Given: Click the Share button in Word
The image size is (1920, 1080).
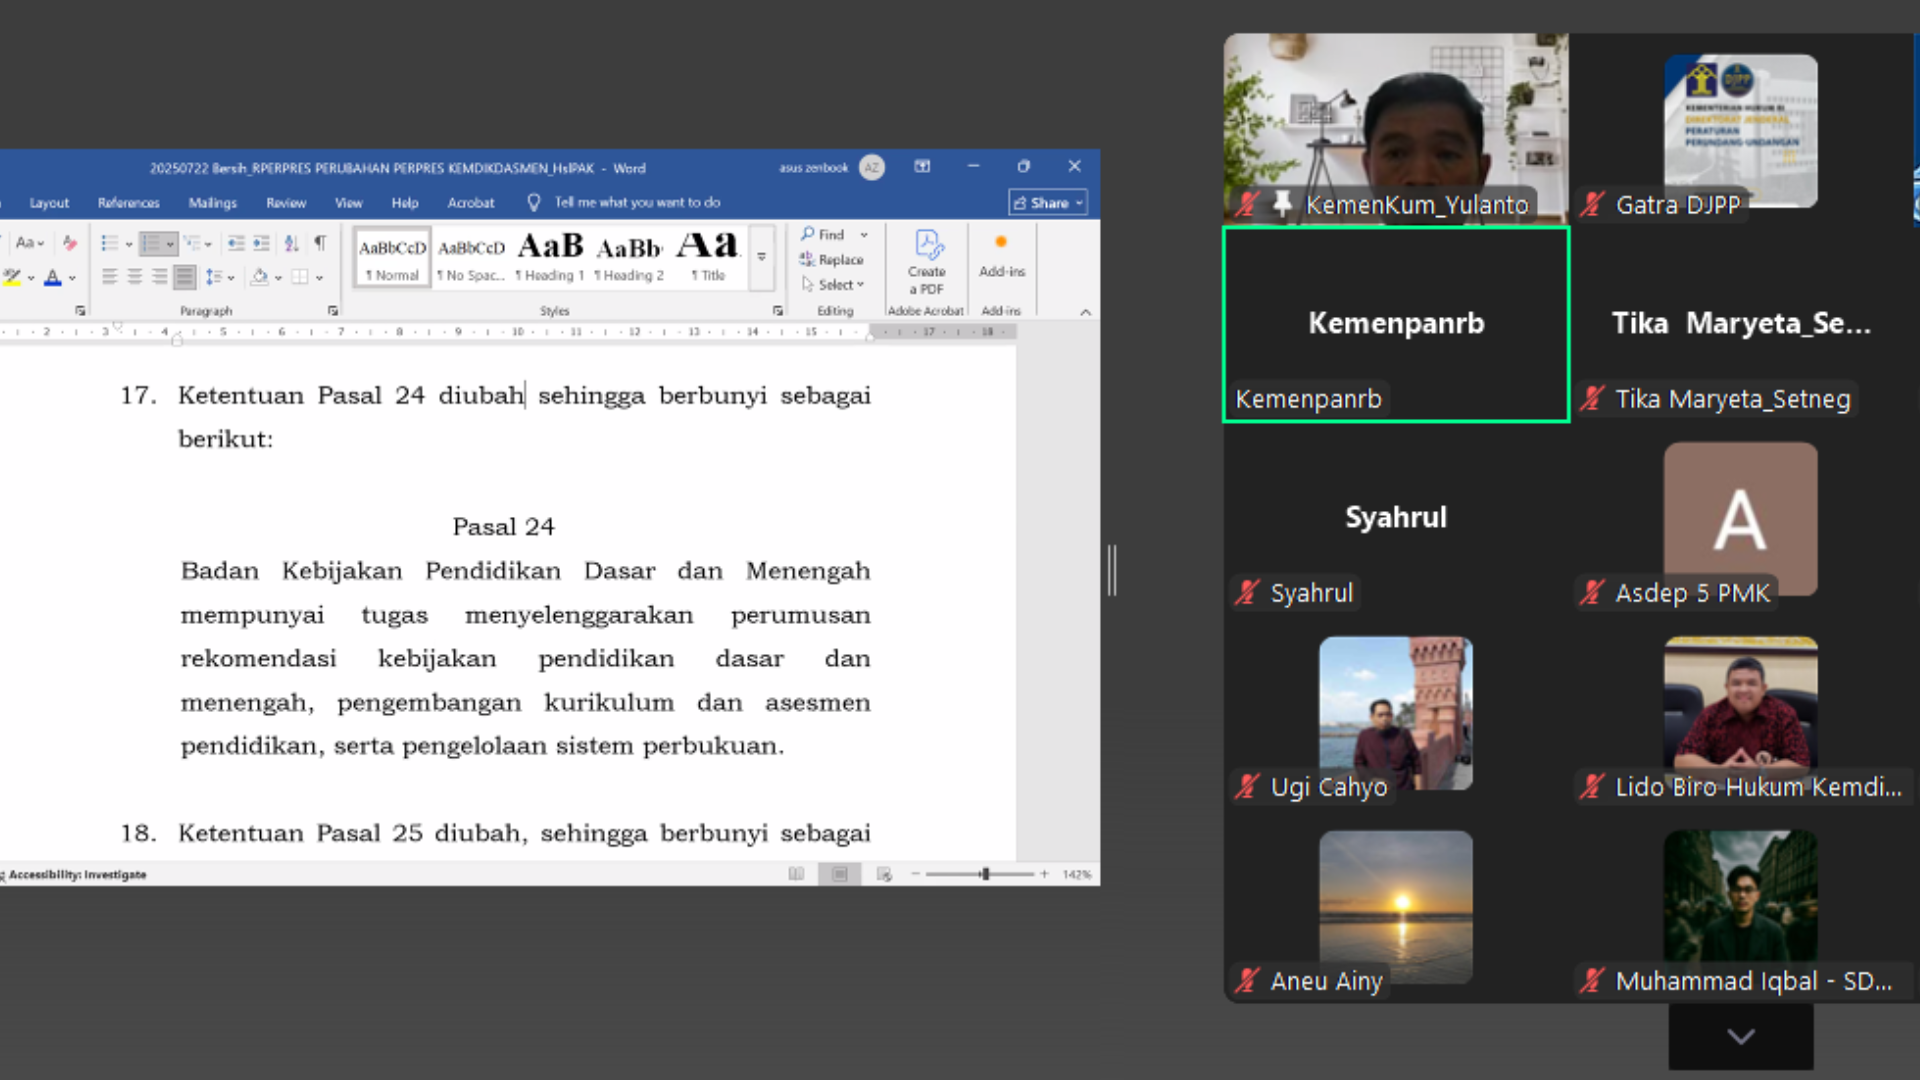Looking at the screenshot, I should [x=1048, y=203].
